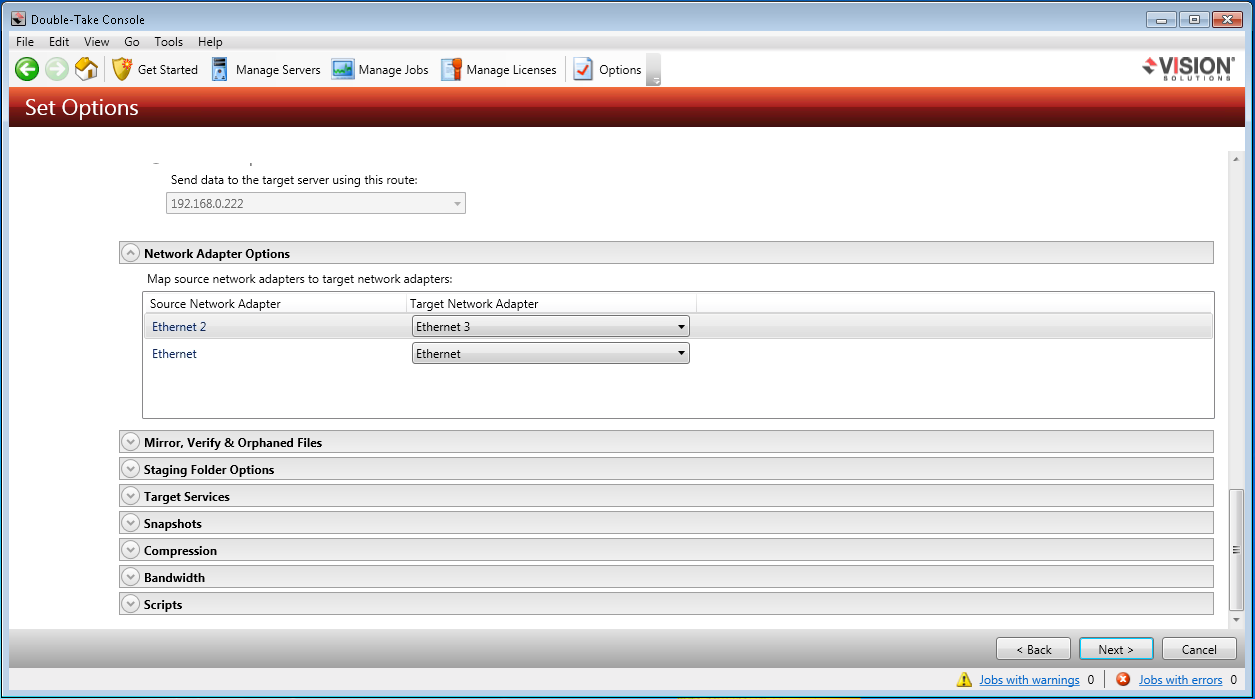Click the Options checklist icon
The width and height of the screenshot is (1255, 699).
(x=583, y=69)
